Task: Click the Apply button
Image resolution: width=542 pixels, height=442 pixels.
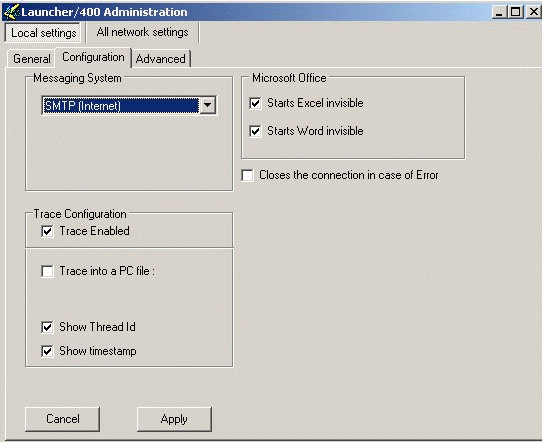Action: [174, 419]
